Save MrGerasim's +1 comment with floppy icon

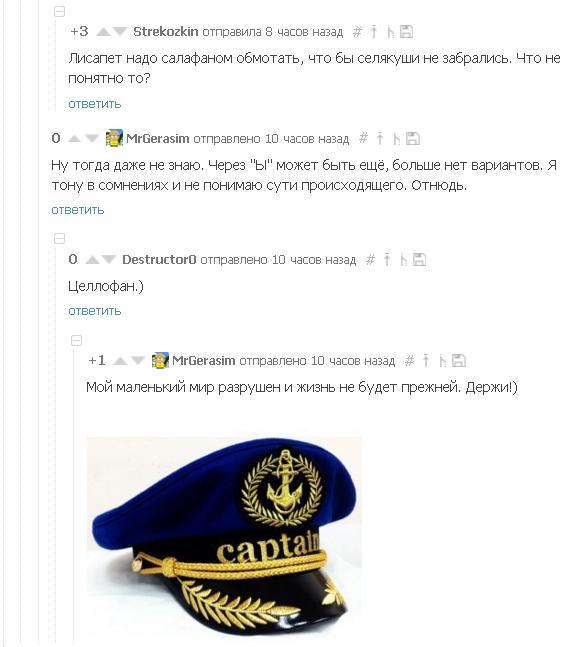click(x=459, y=361)
